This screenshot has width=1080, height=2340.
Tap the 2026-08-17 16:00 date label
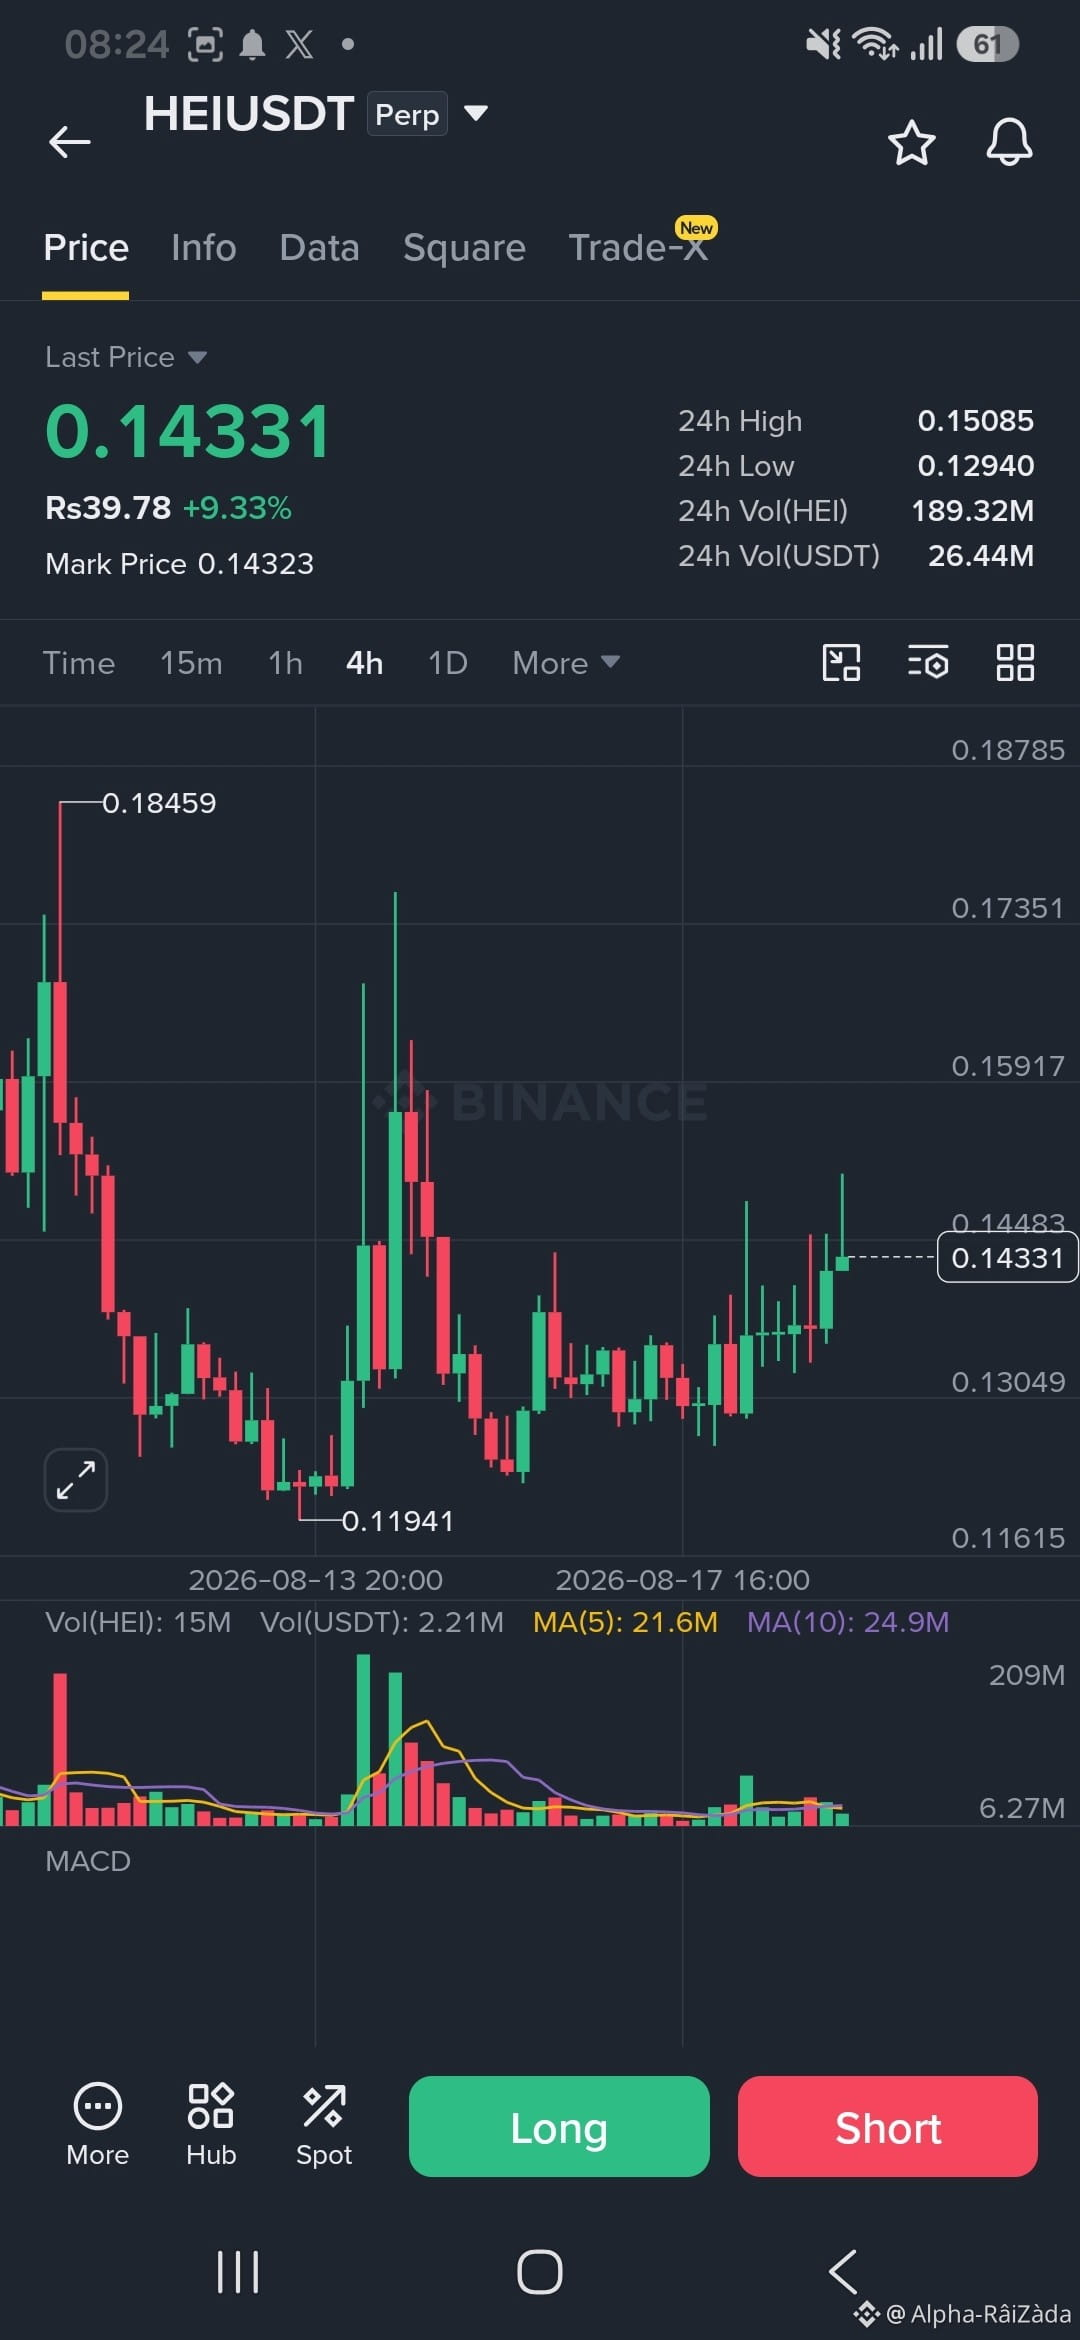click(683, 1580)
